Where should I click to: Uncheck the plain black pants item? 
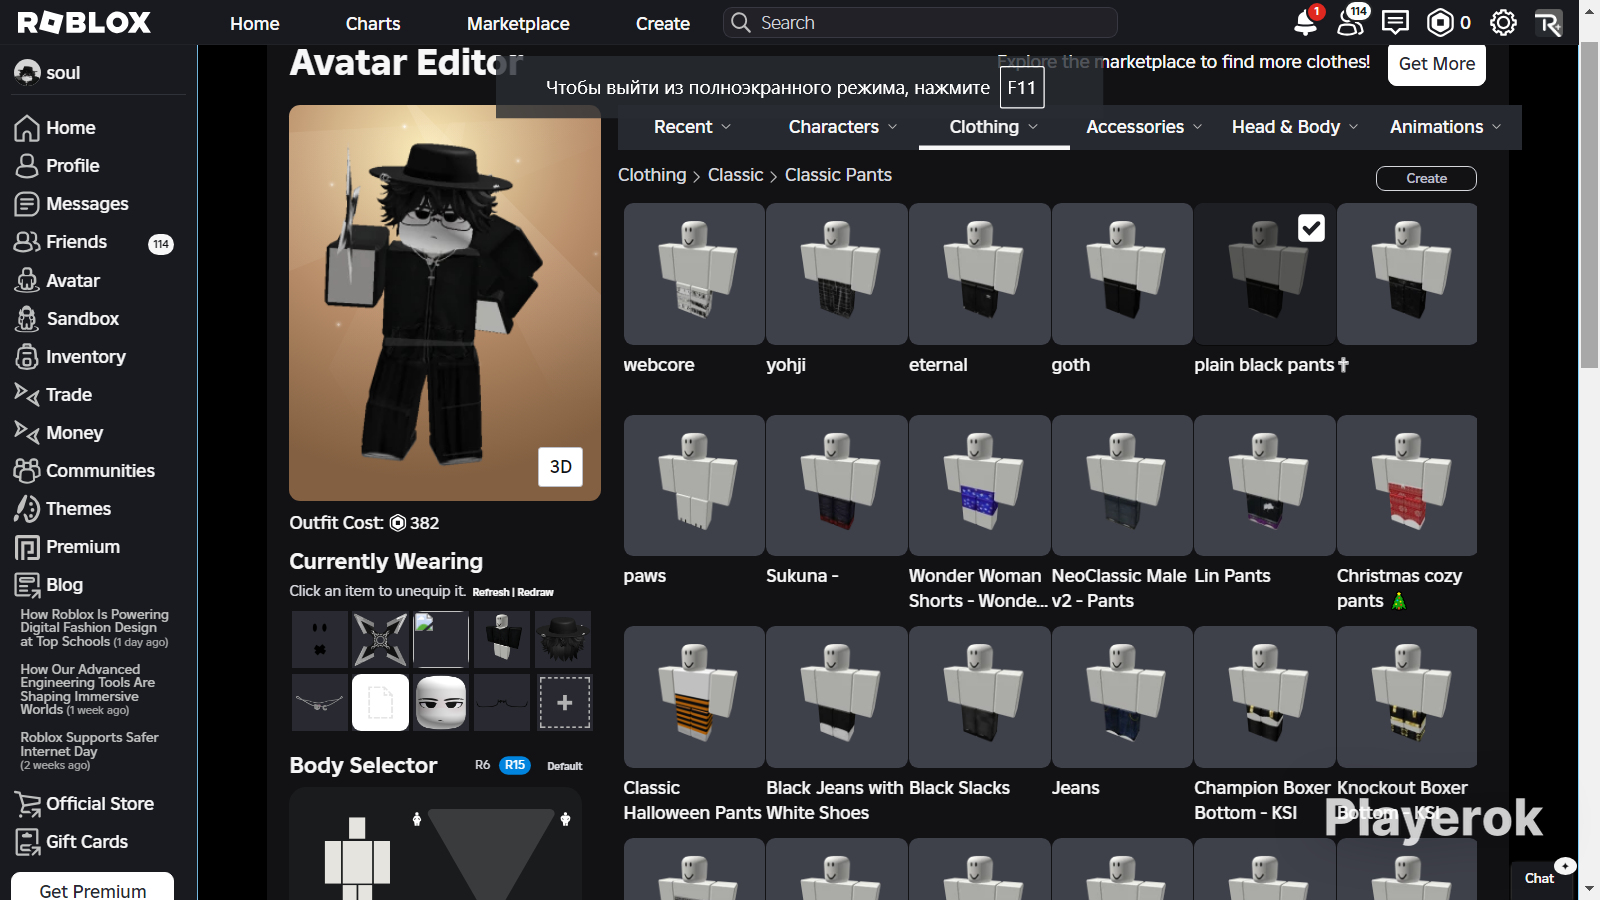coord(1311,228)
